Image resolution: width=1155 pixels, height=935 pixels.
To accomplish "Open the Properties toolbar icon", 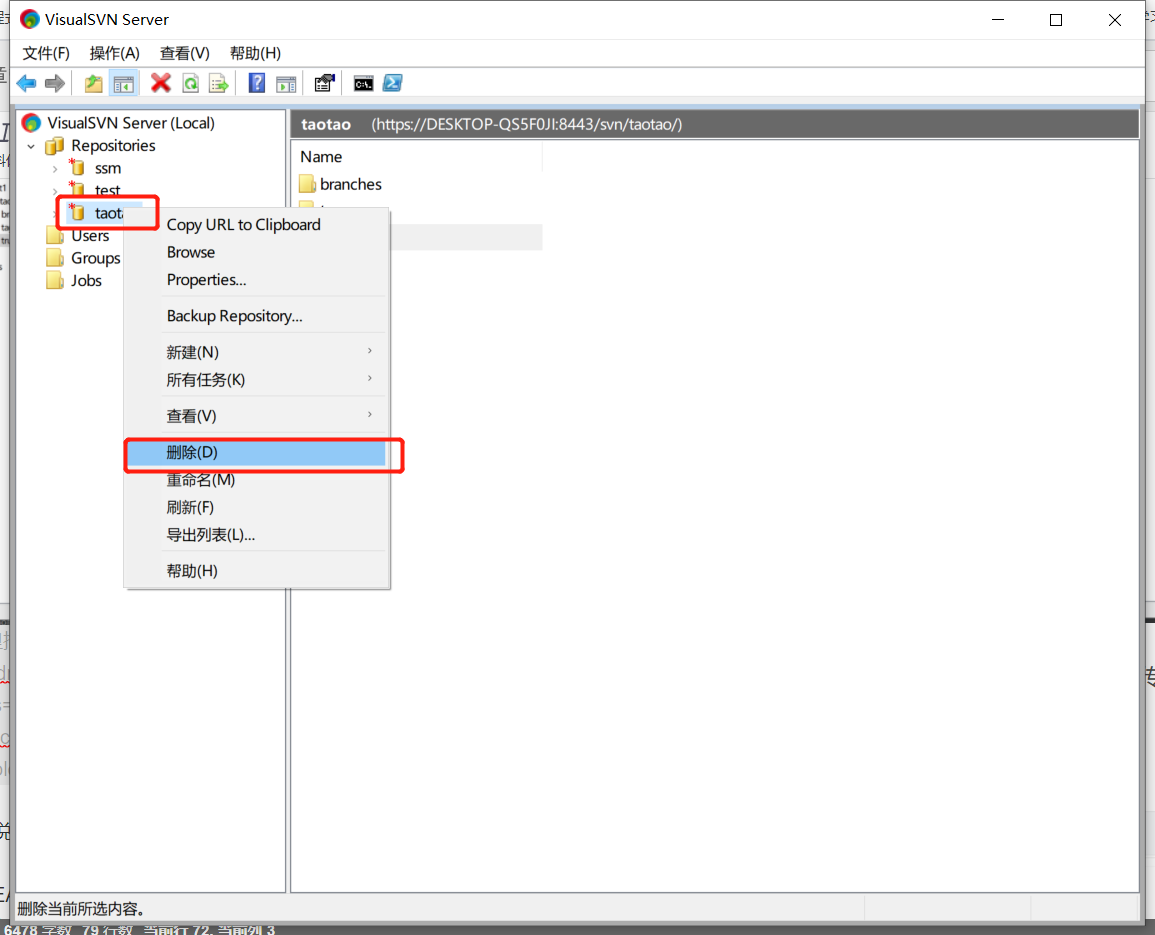I will coord(324,83).
